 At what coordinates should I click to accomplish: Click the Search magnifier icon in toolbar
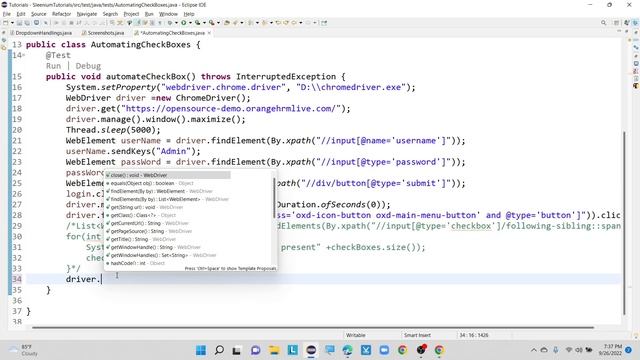603,23
